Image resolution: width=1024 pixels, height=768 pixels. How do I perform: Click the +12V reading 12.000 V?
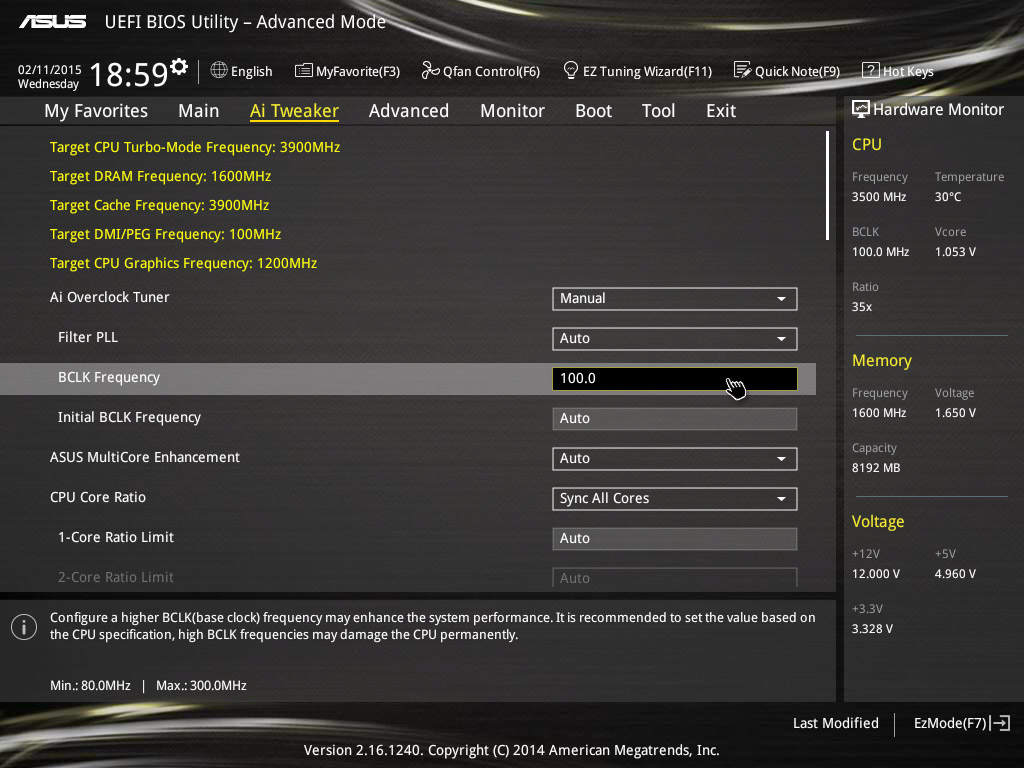pyautogui.click(x=876, y=573)
